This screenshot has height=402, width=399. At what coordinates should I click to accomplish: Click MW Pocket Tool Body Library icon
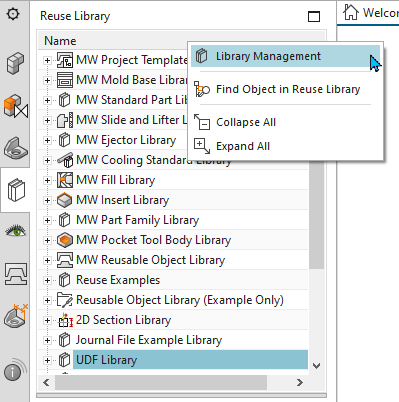[65, 240]
